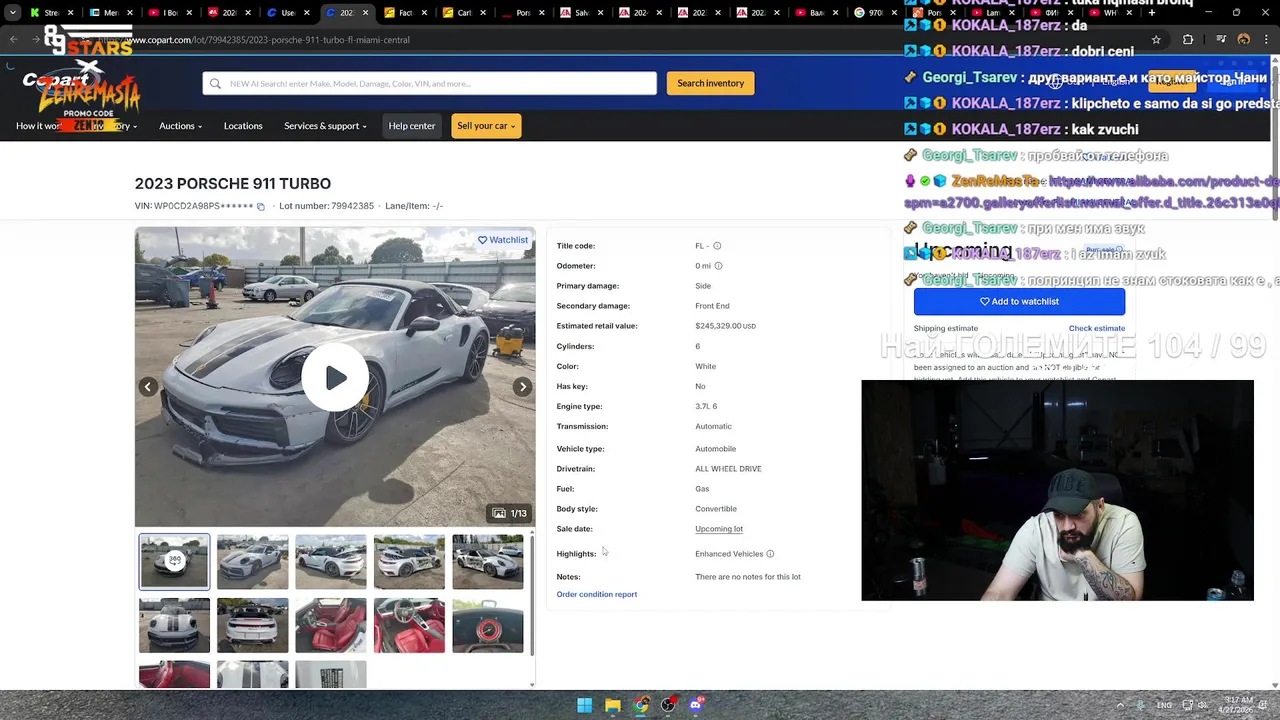Open volume control in system tray
The width and height of the screenshot is (1280, 720).
coord(1203,705)
